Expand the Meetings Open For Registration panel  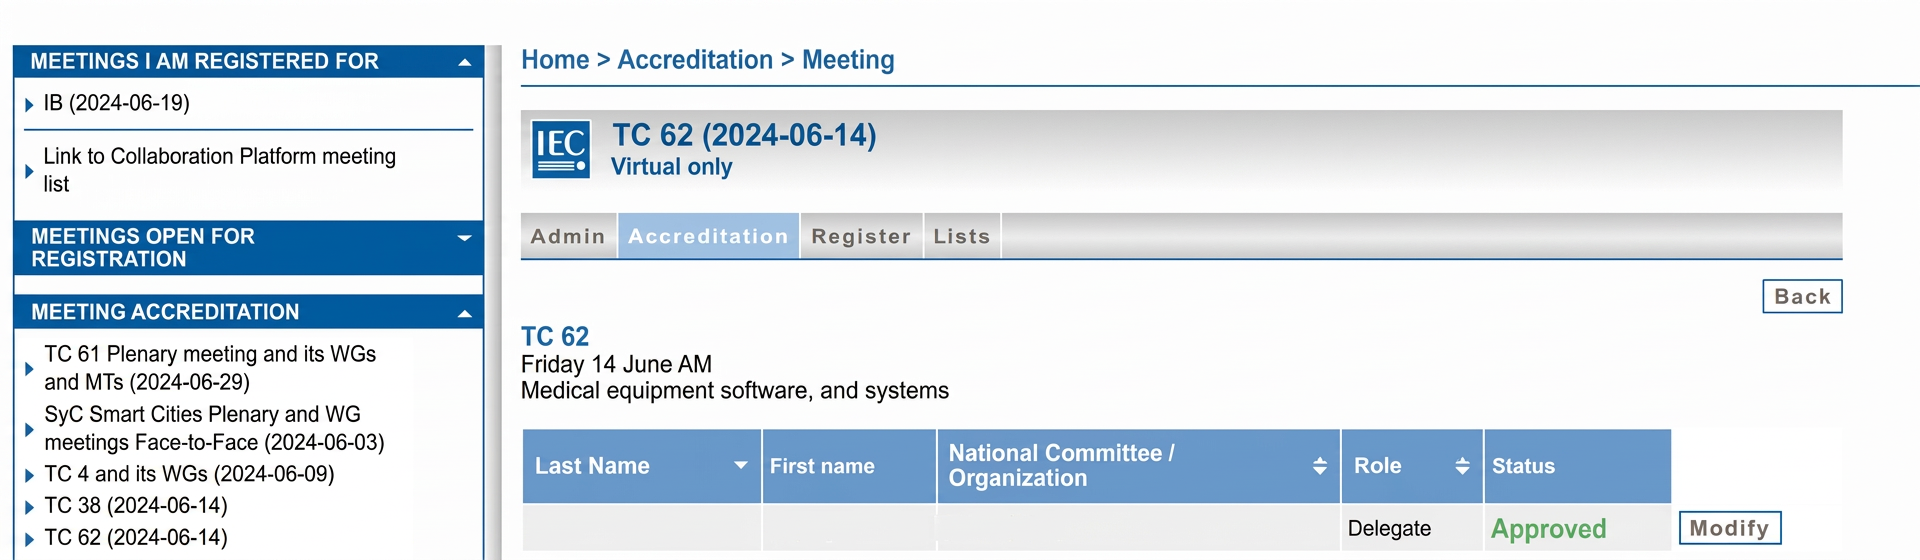click(464, 238)
